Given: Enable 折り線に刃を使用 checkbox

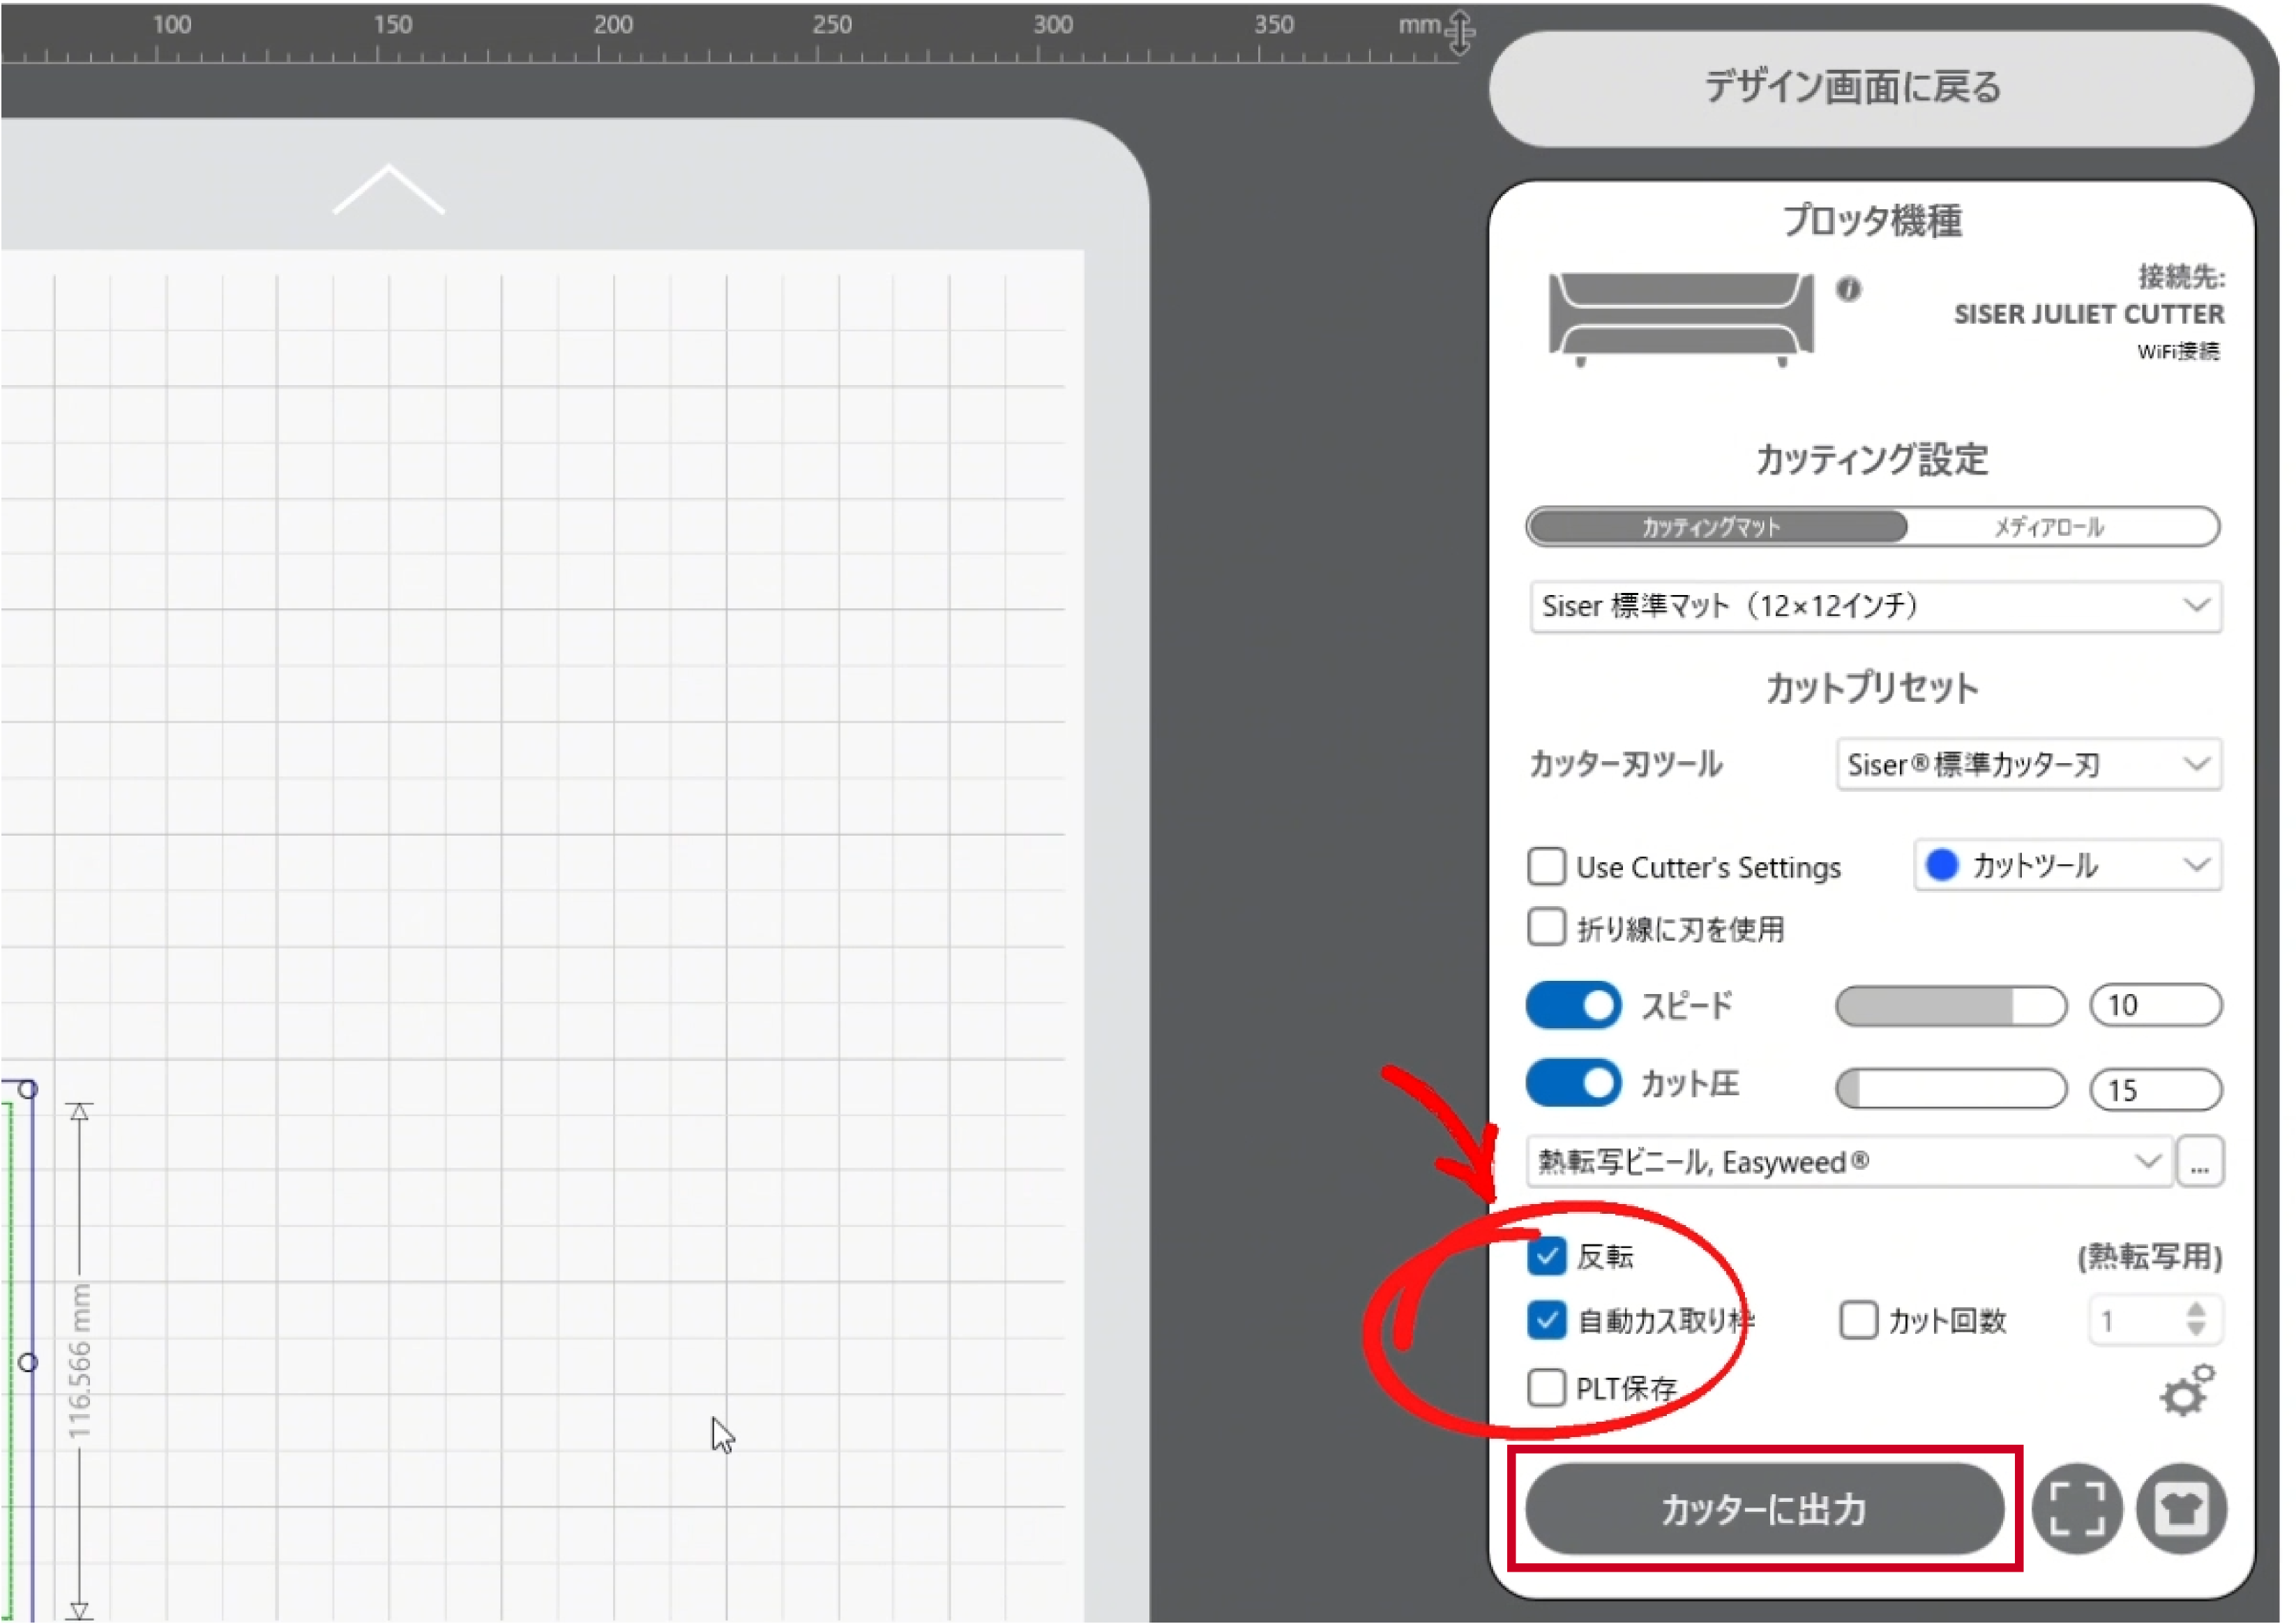Looking at the screenshot, I should (x=1546, y=927).
